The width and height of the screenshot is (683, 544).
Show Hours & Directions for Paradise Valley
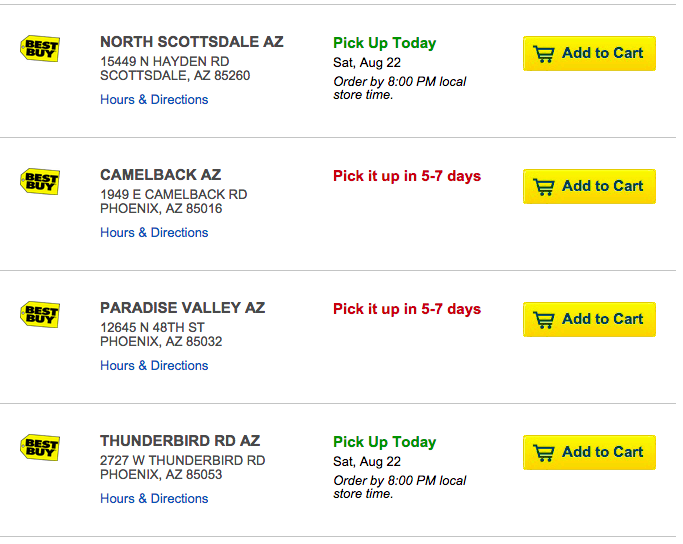tap(154, 366)
